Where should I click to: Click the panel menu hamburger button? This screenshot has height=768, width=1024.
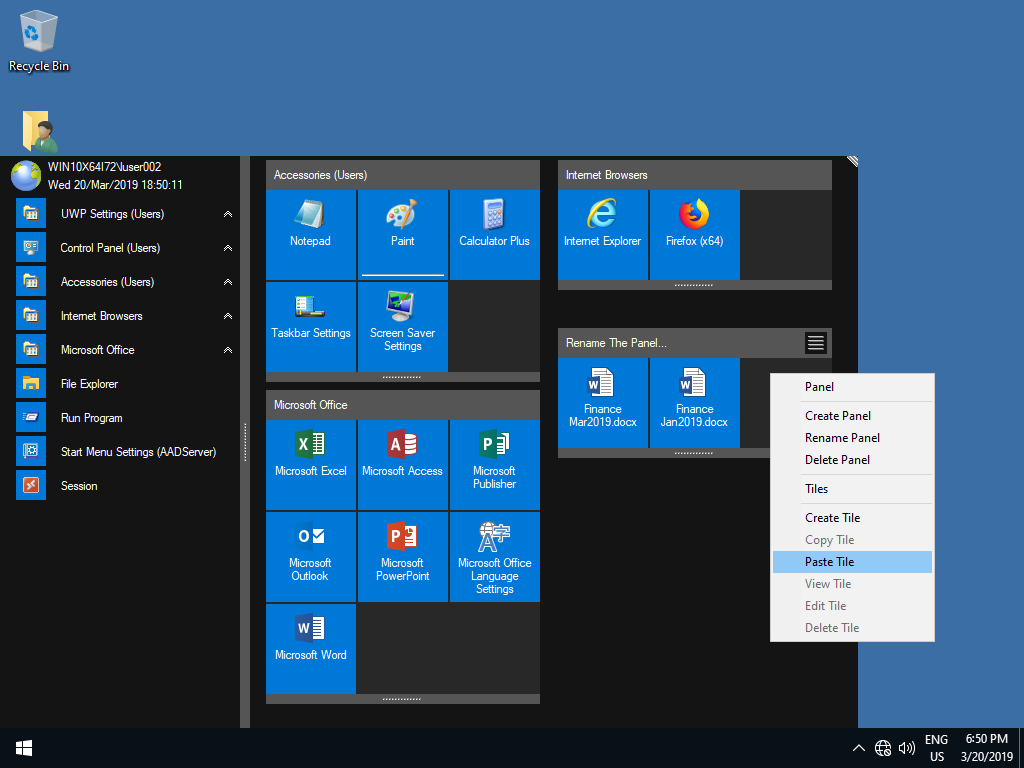816,343
